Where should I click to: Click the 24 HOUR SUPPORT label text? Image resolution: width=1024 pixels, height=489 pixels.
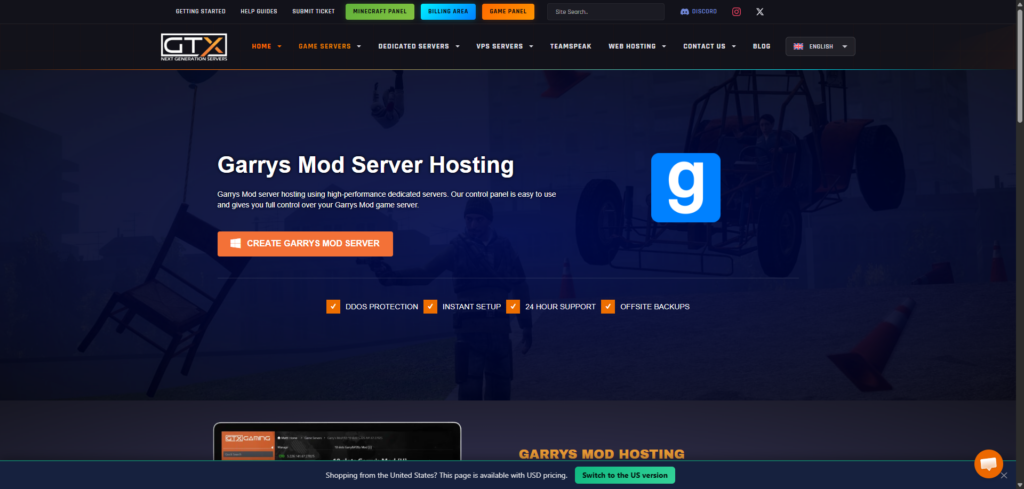(x=560, y=307)
